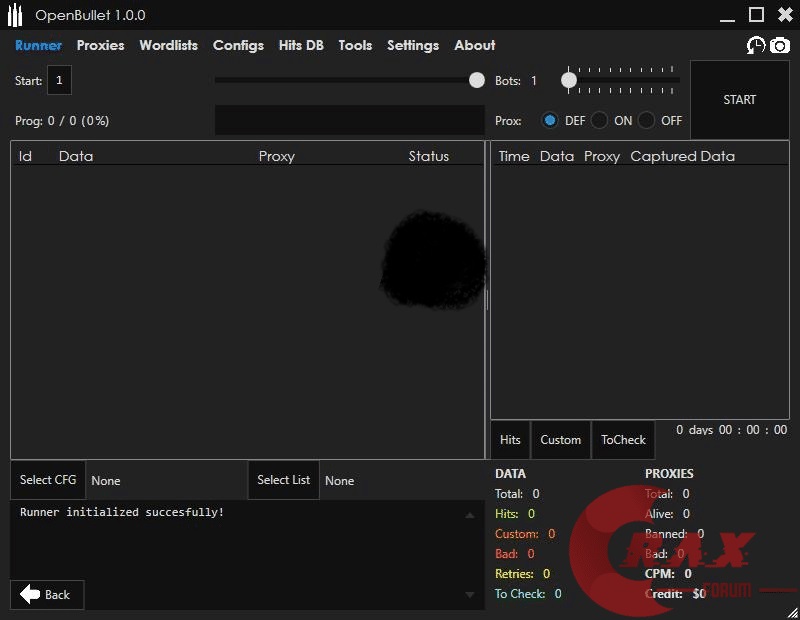Click the 'CPM: 0' statistic
800x620 pixels.
(668, 574)
